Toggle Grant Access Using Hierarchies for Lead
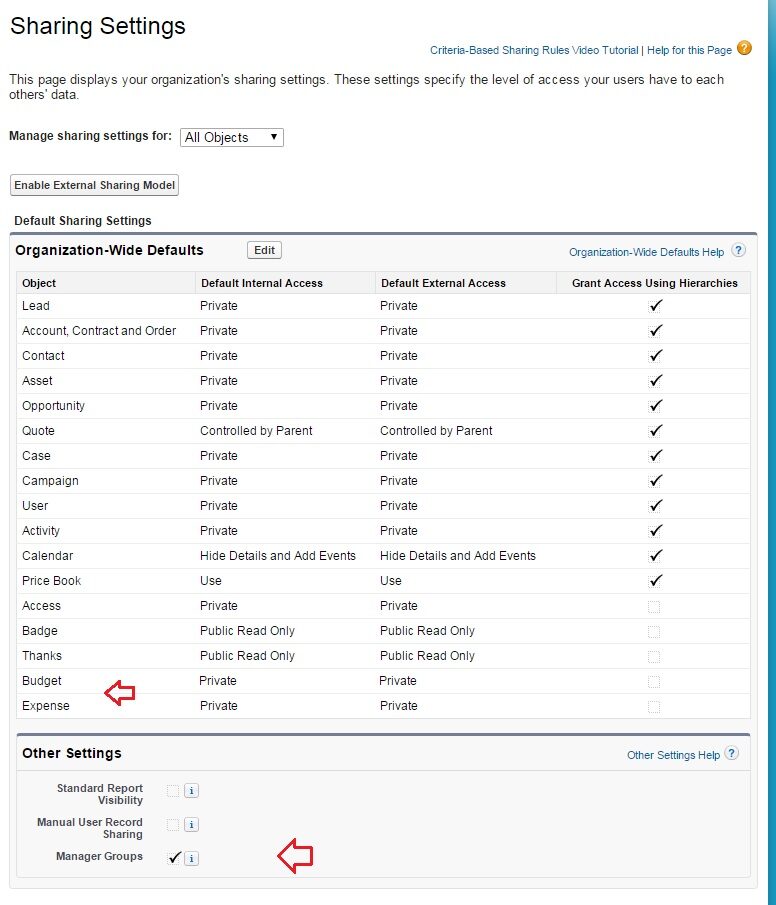The image size is (776, 905). pyautogui.click(x=655, y=306)
